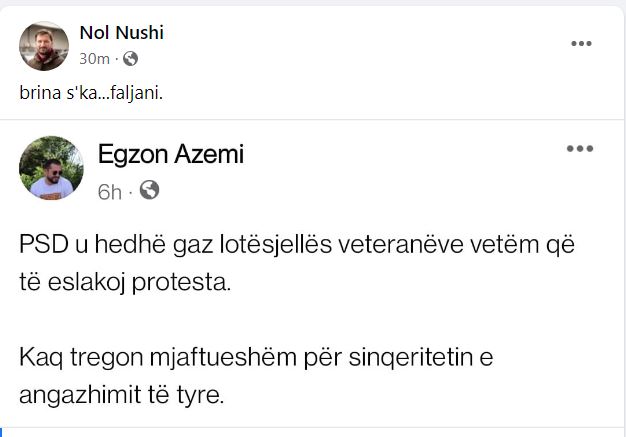Open three-dot options menu on Nol Nushi's post
Screen dimensions: 626x437
pos(581,43)
